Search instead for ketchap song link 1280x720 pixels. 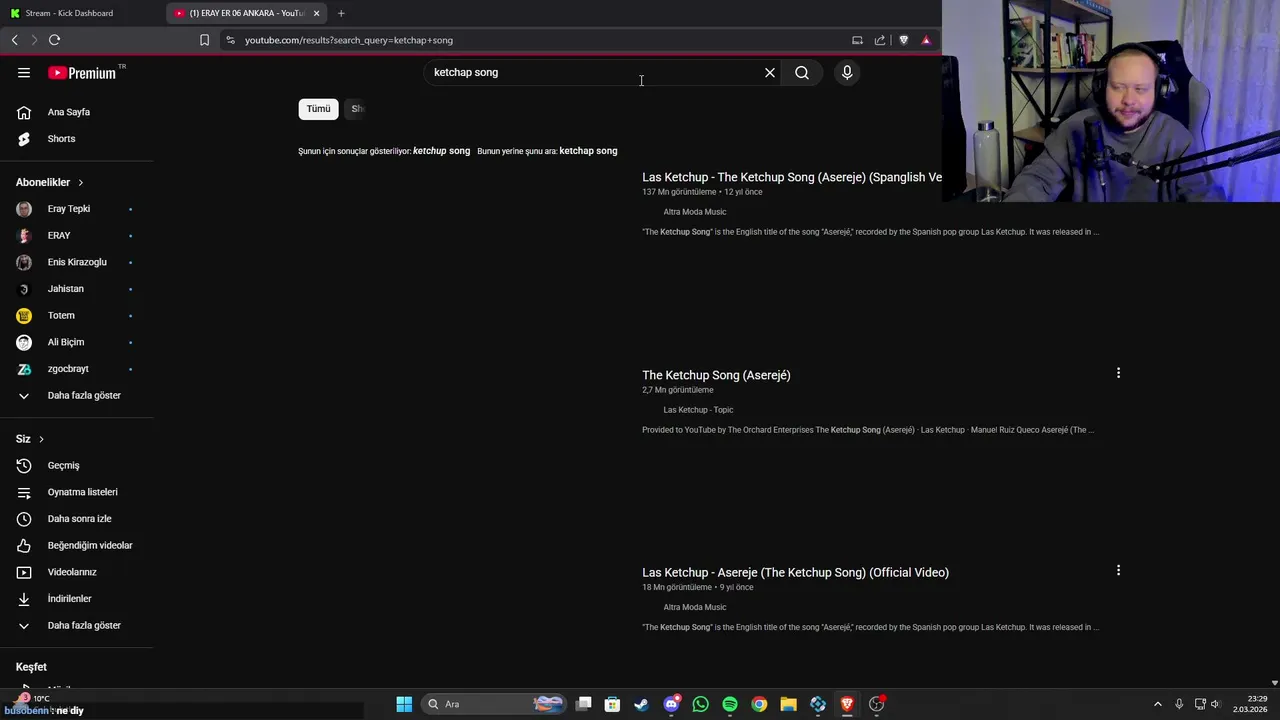[x=588, y=151]
